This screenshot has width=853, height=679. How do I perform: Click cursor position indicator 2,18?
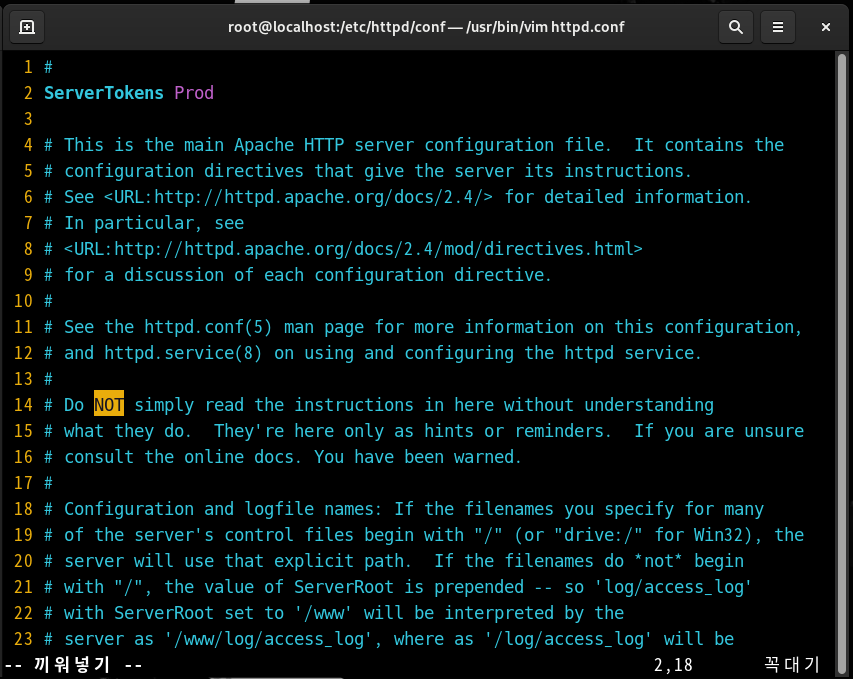tap(673, 665)
